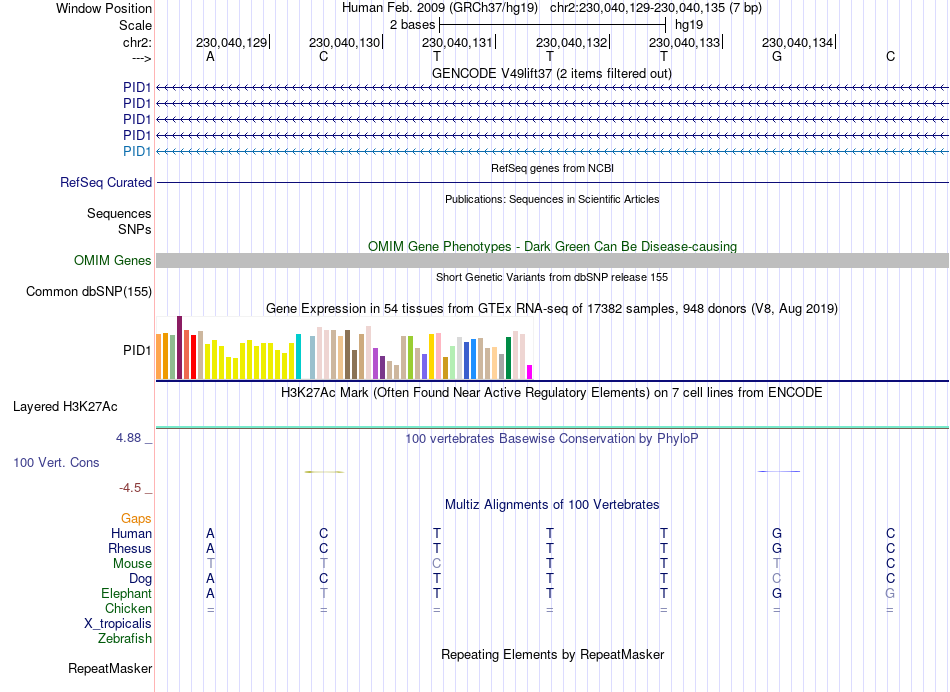
Task: Open the GTEx Gene Expression track title
Action: pos(552,308)
